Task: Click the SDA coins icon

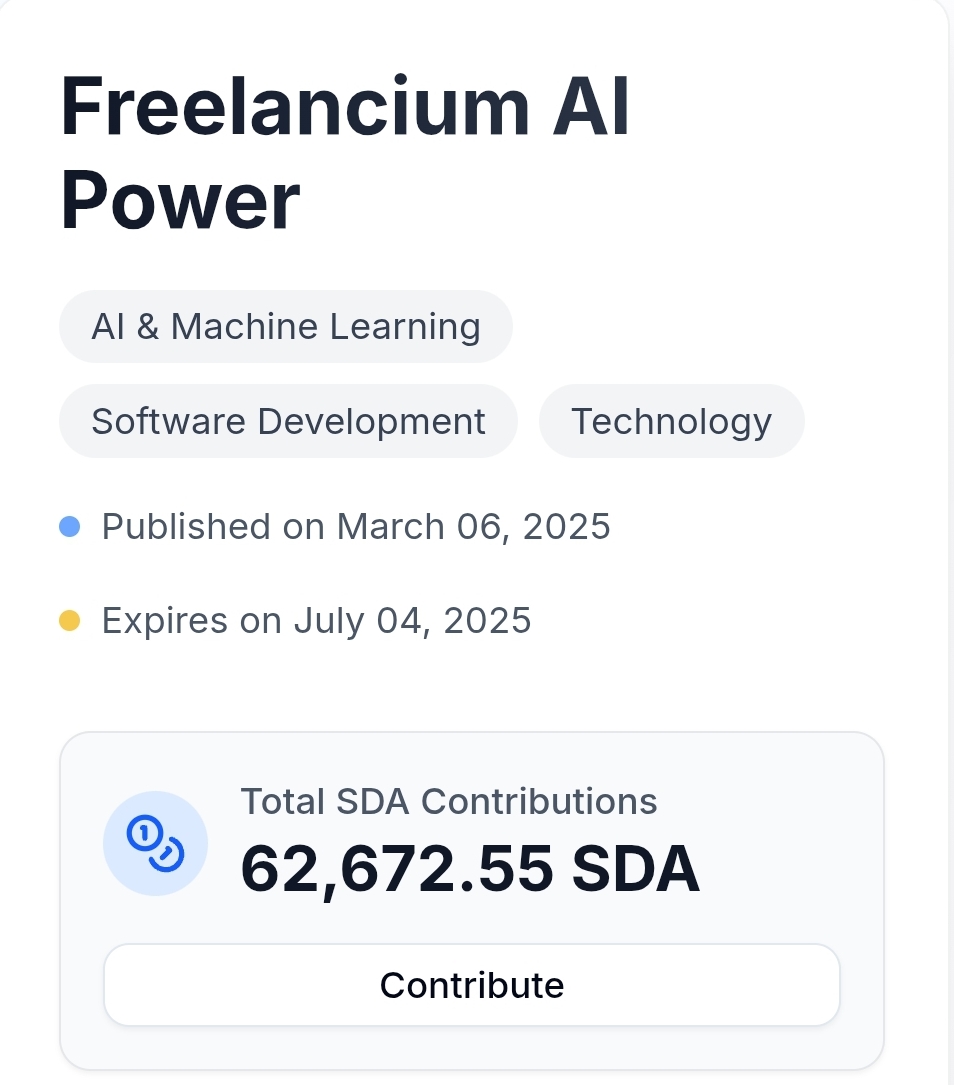Action: coord(155,843)
